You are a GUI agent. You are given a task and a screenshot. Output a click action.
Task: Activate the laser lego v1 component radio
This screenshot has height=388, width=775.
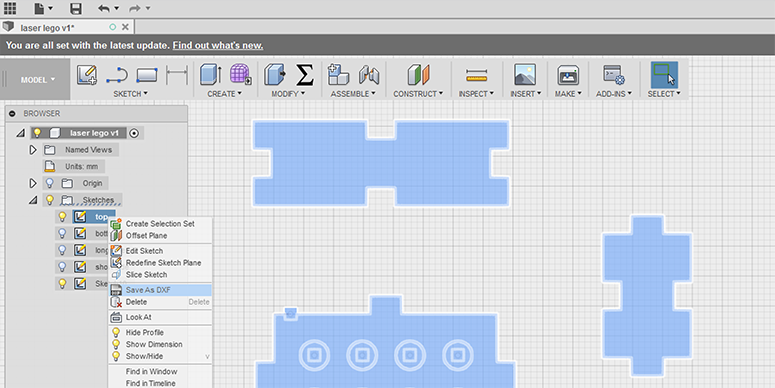[x=134, y=133]
